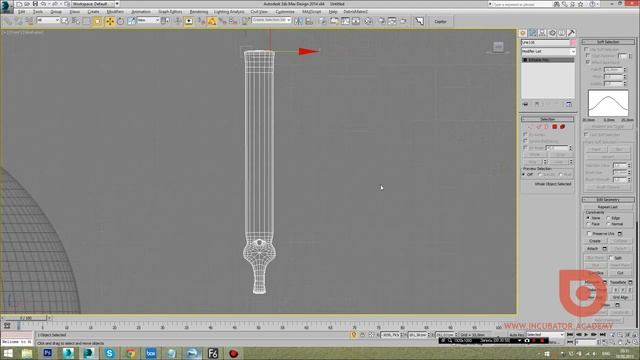
Task: Open the Rendered Frame Window
Action: 392,21
